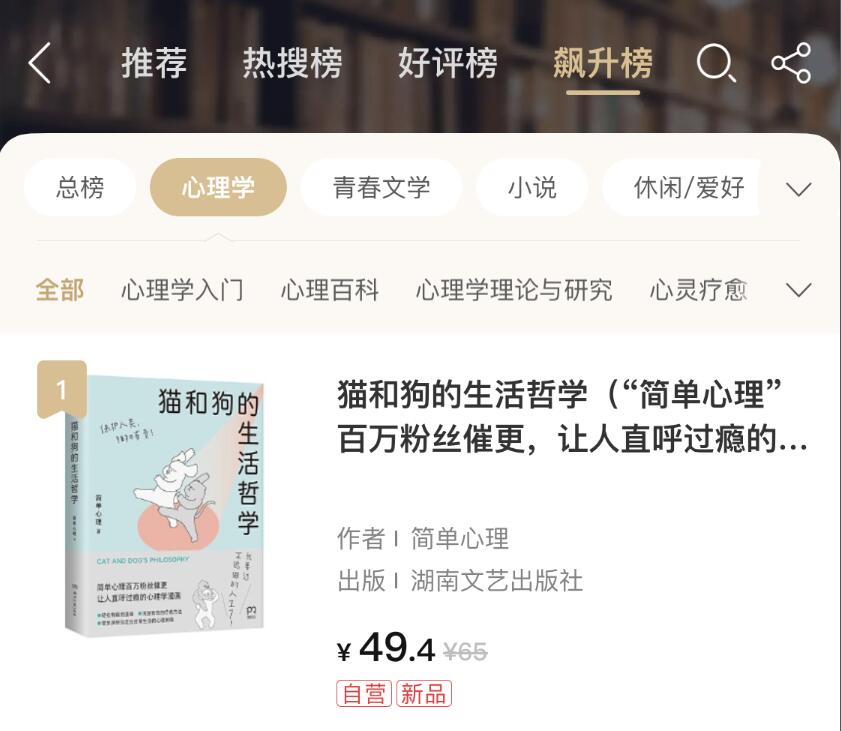Viewport: 841px width, 731px height.
Task: Switch to the 推荐 tab
Action: click(x=154, y=63)
